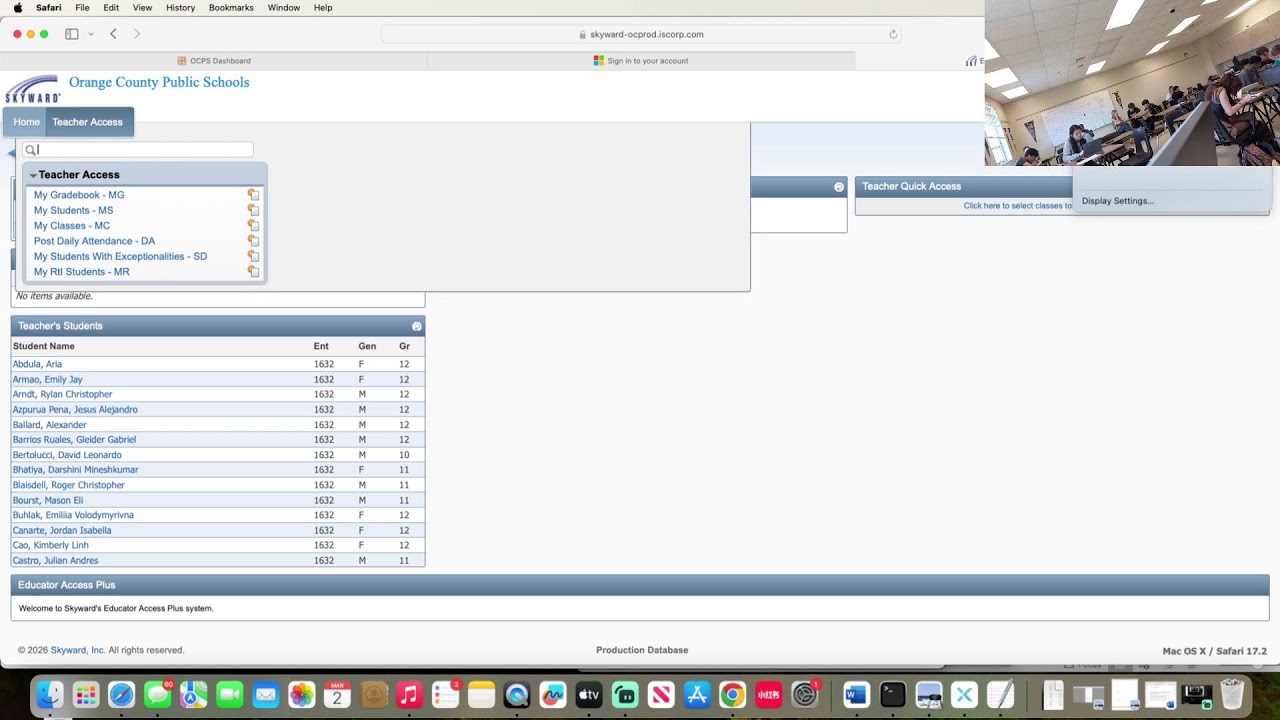Click the Skyward logo

[x=32, y=89]
